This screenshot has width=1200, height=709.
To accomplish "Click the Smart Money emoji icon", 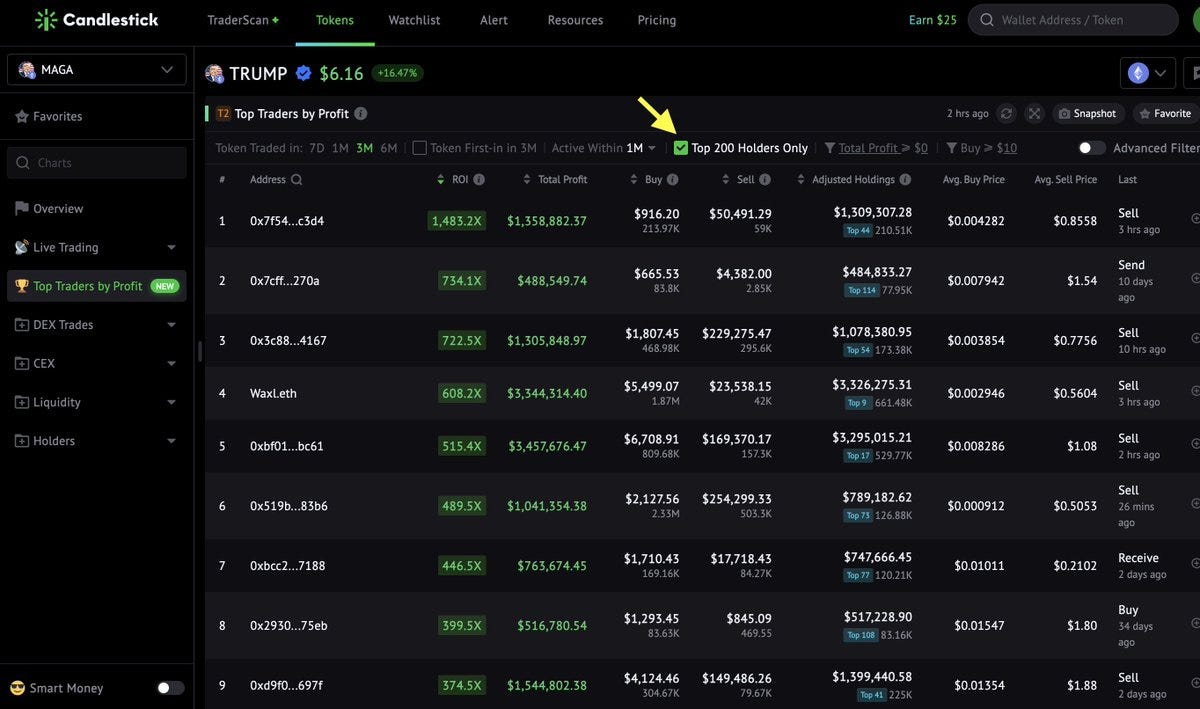I will point(17,688).
